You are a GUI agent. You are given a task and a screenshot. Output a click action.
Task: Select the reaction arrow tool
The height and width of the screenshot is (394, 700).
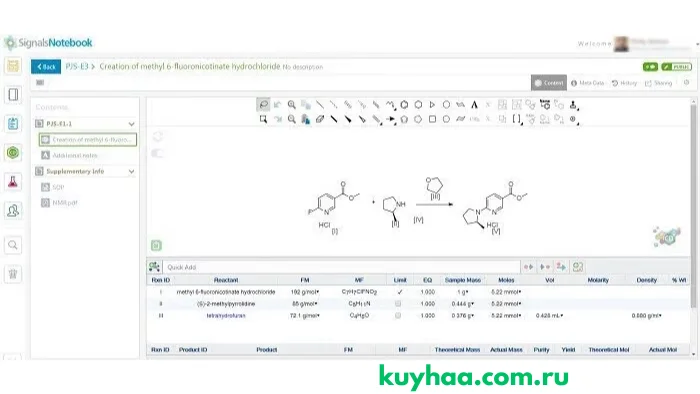[390, 119]
